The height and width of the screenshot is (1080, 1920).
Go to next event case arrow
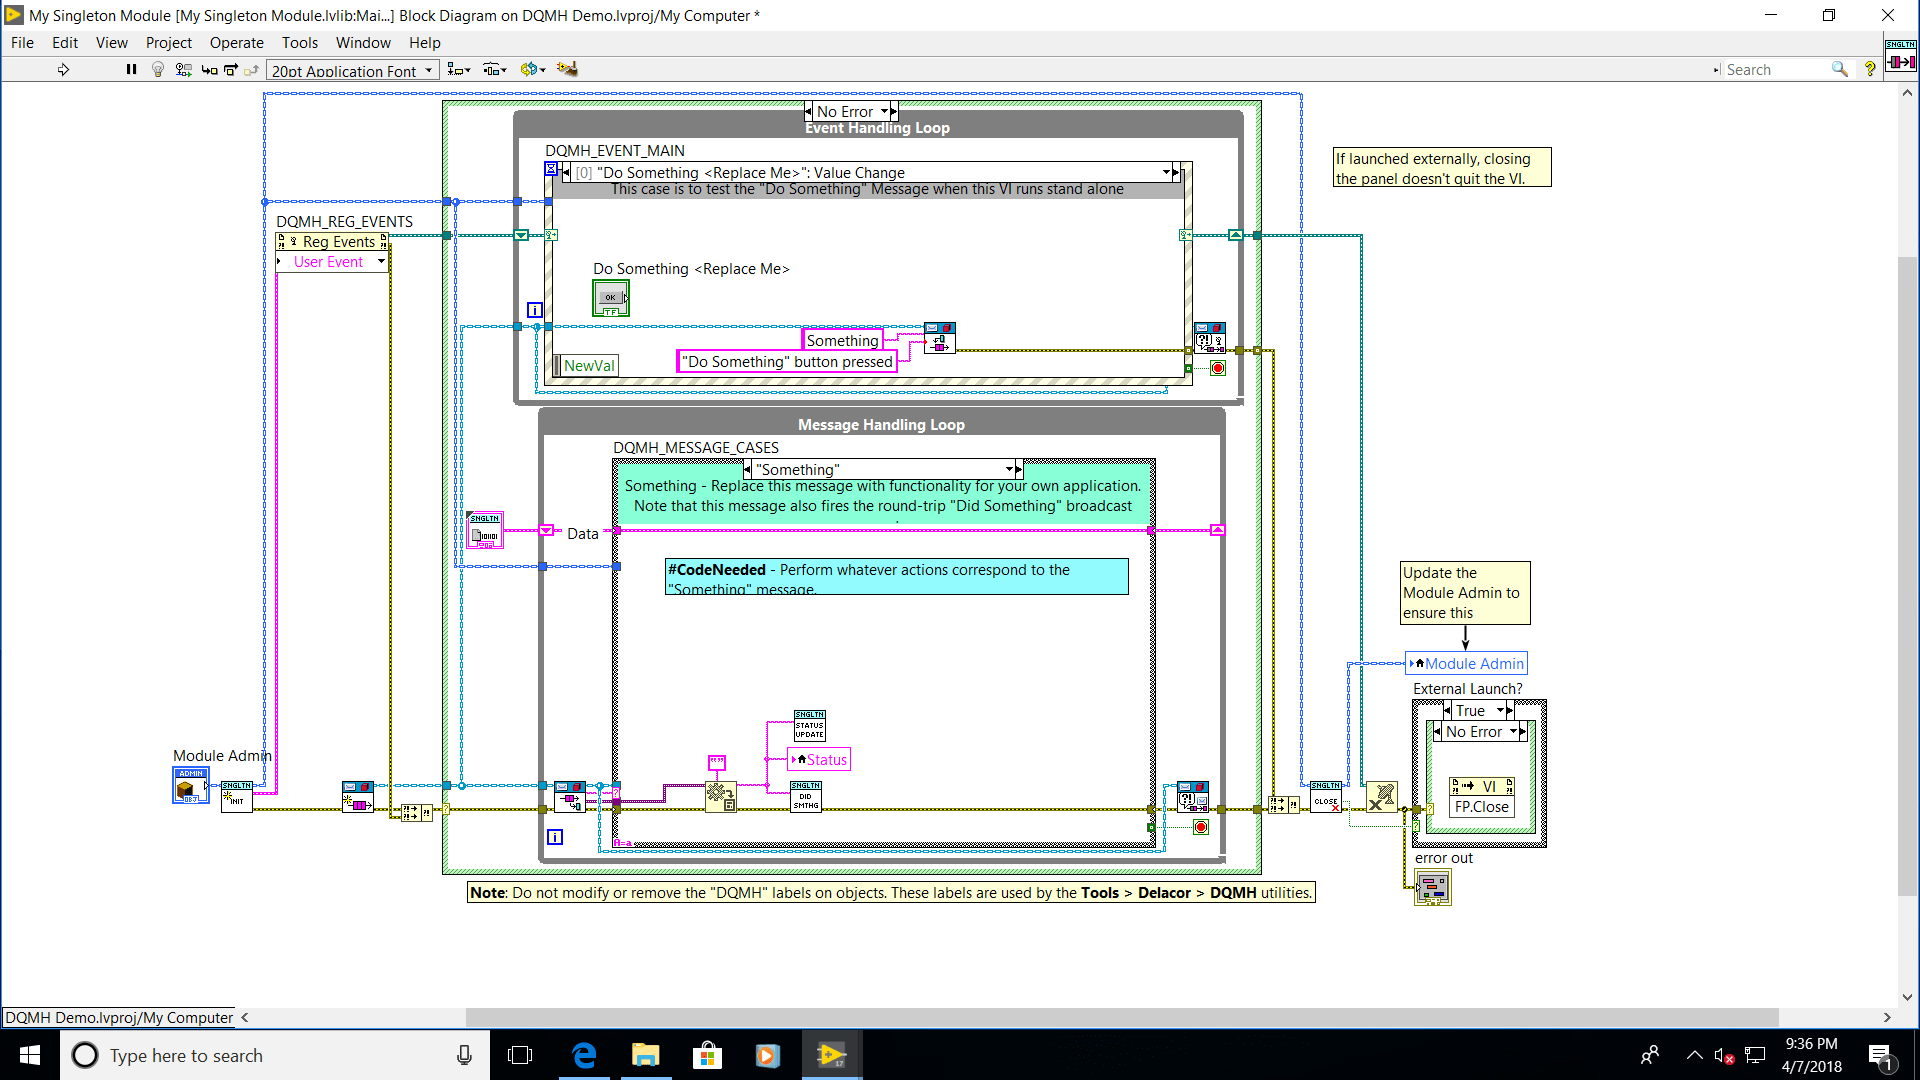1177,172
